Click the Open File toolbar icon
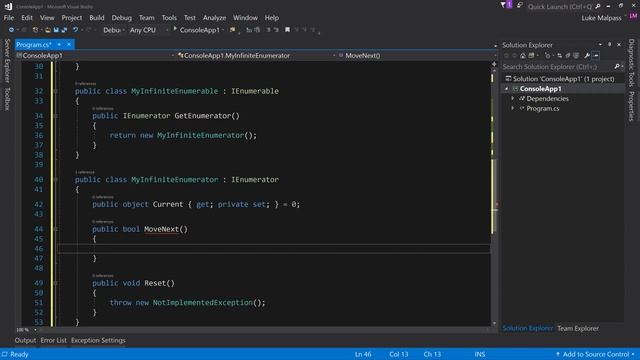The image size is (640, 360). pos(48,30)
